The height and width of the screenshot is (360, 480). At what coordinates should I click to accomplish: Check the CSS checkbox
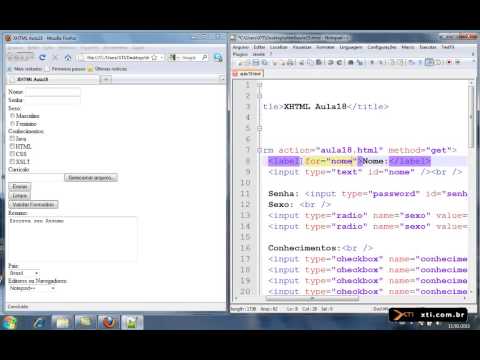point(12,154)
